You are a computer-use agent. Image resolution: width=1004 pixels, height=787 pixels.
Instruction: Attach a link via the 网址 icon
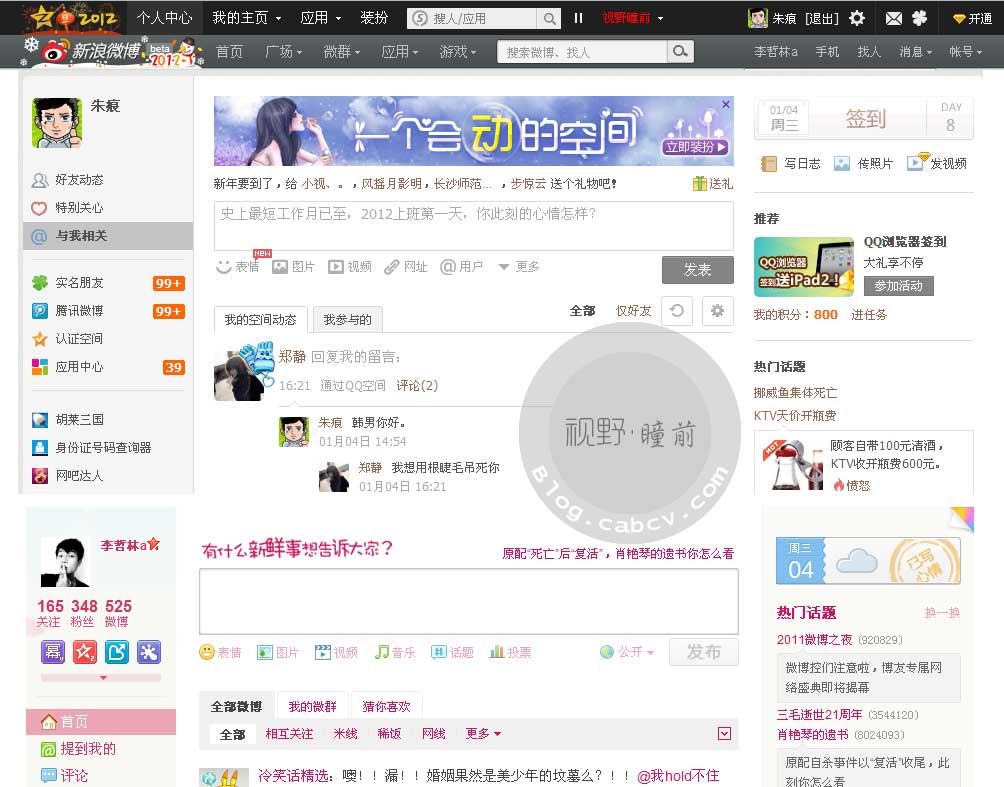pos(404,266)
